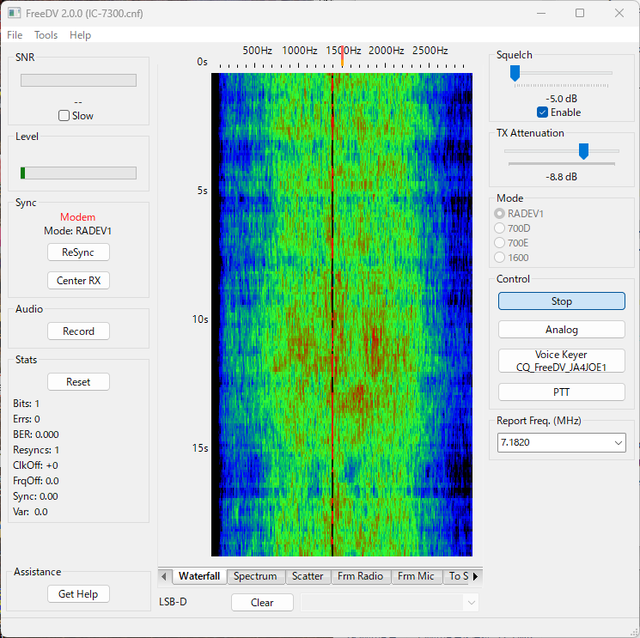Click the 'ClkOff: +0' stat
Viewport: 640px width, 638px height.
tap(36, 465)
